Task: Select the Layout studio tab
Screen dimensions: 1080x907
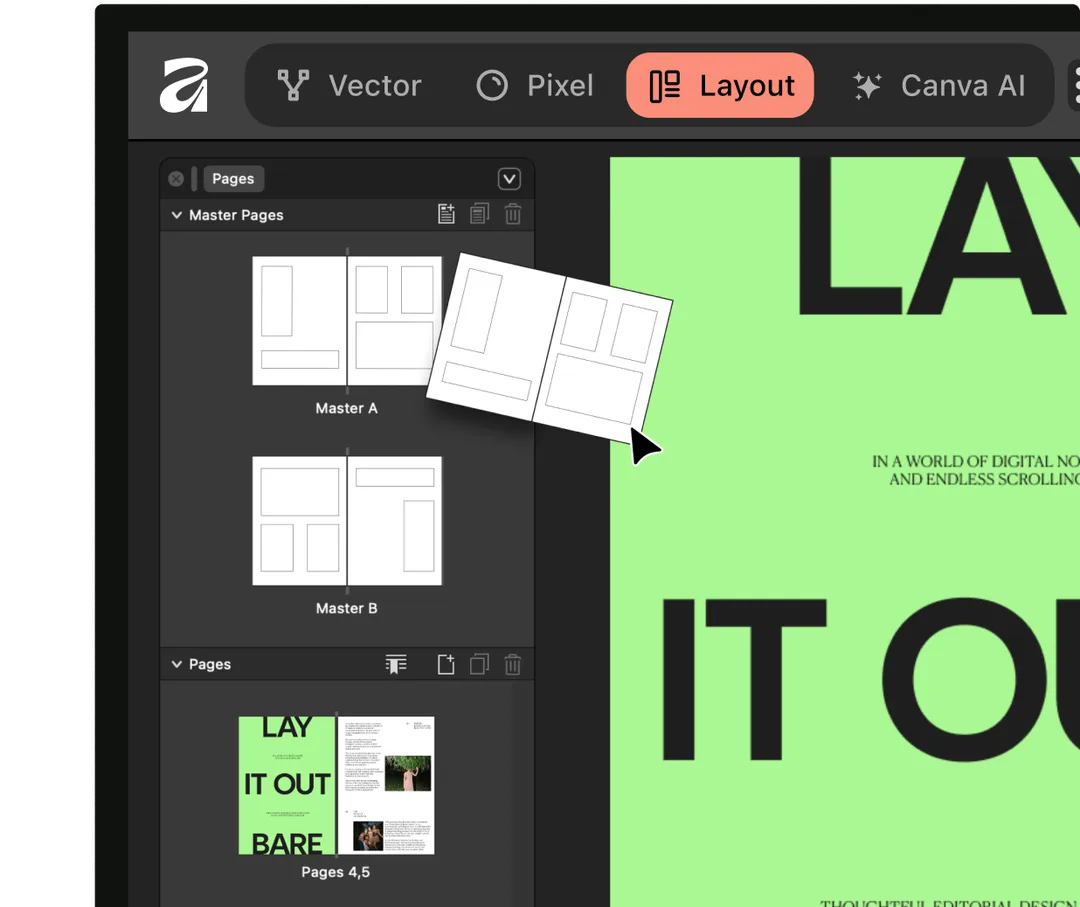Action: pyautogui.click(x=720, y=85)
